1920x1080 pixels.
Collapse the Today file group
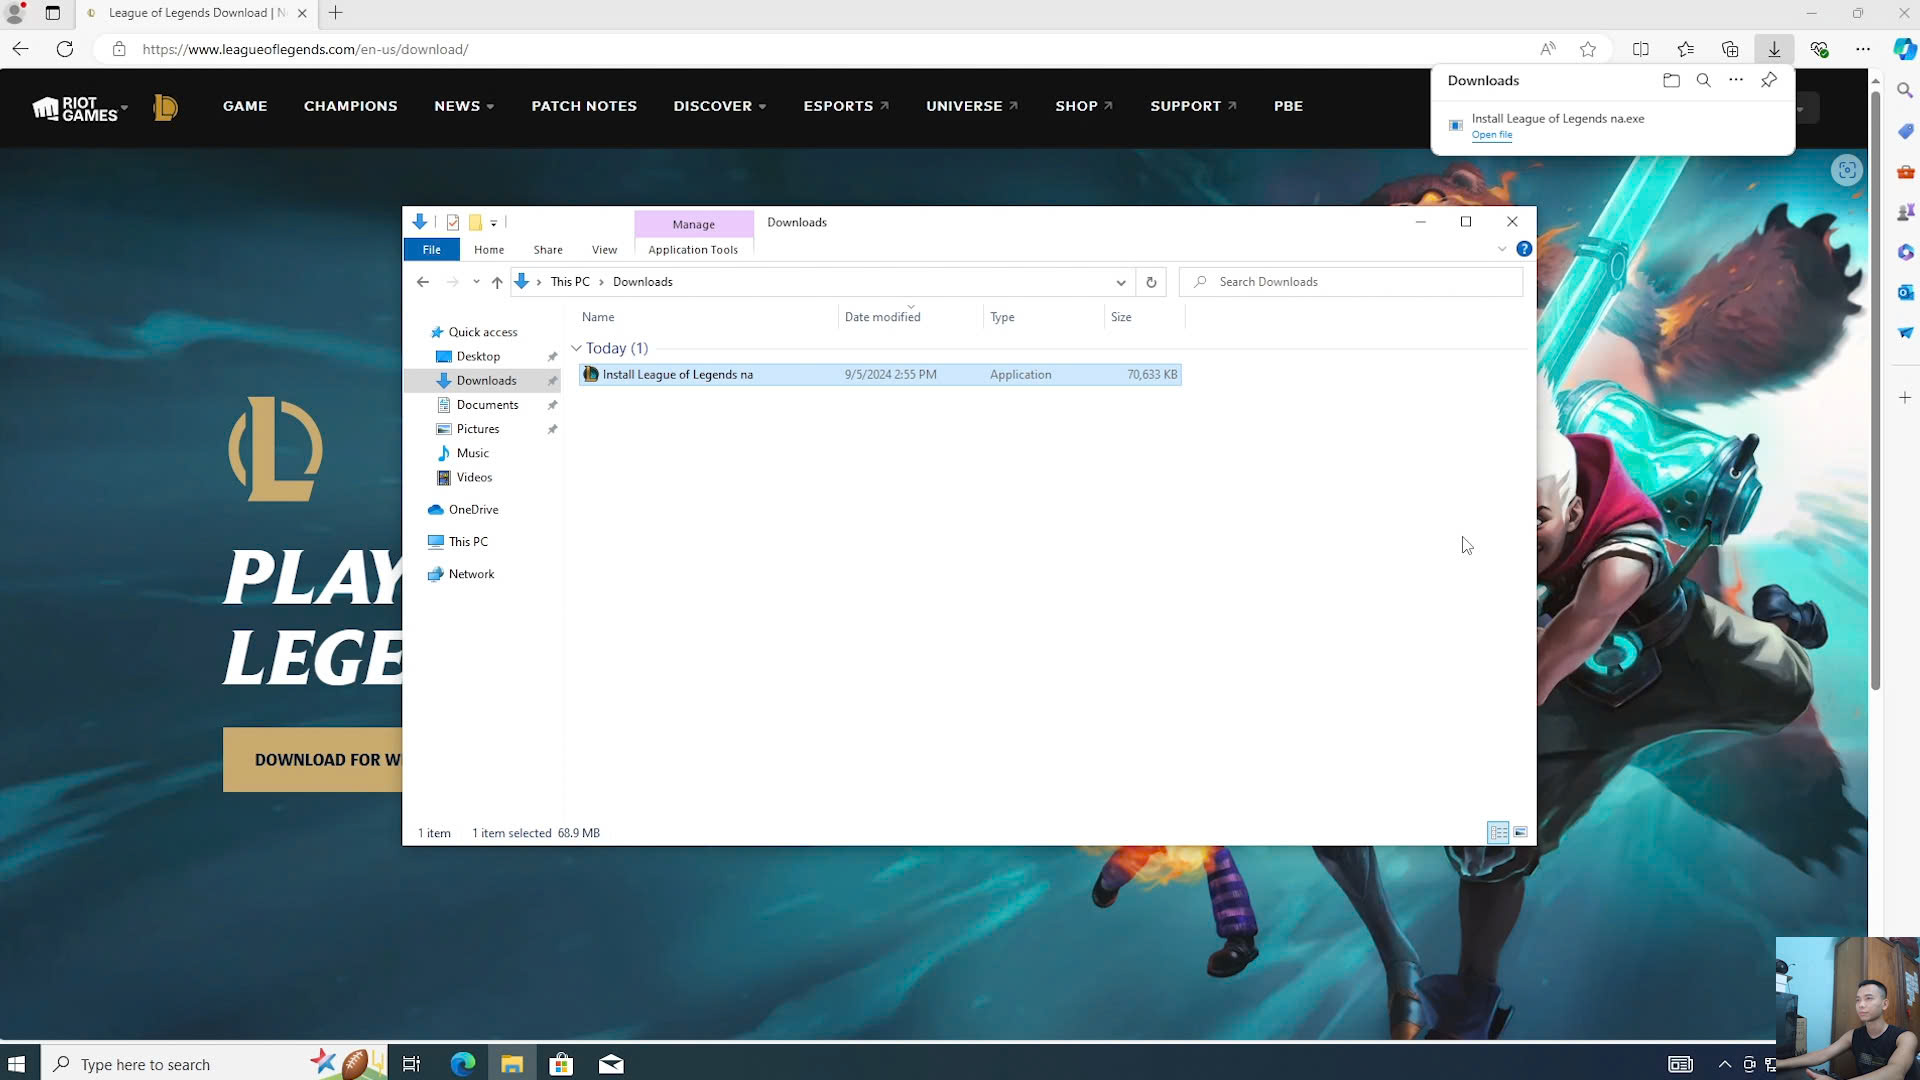[x=576, y=348]
